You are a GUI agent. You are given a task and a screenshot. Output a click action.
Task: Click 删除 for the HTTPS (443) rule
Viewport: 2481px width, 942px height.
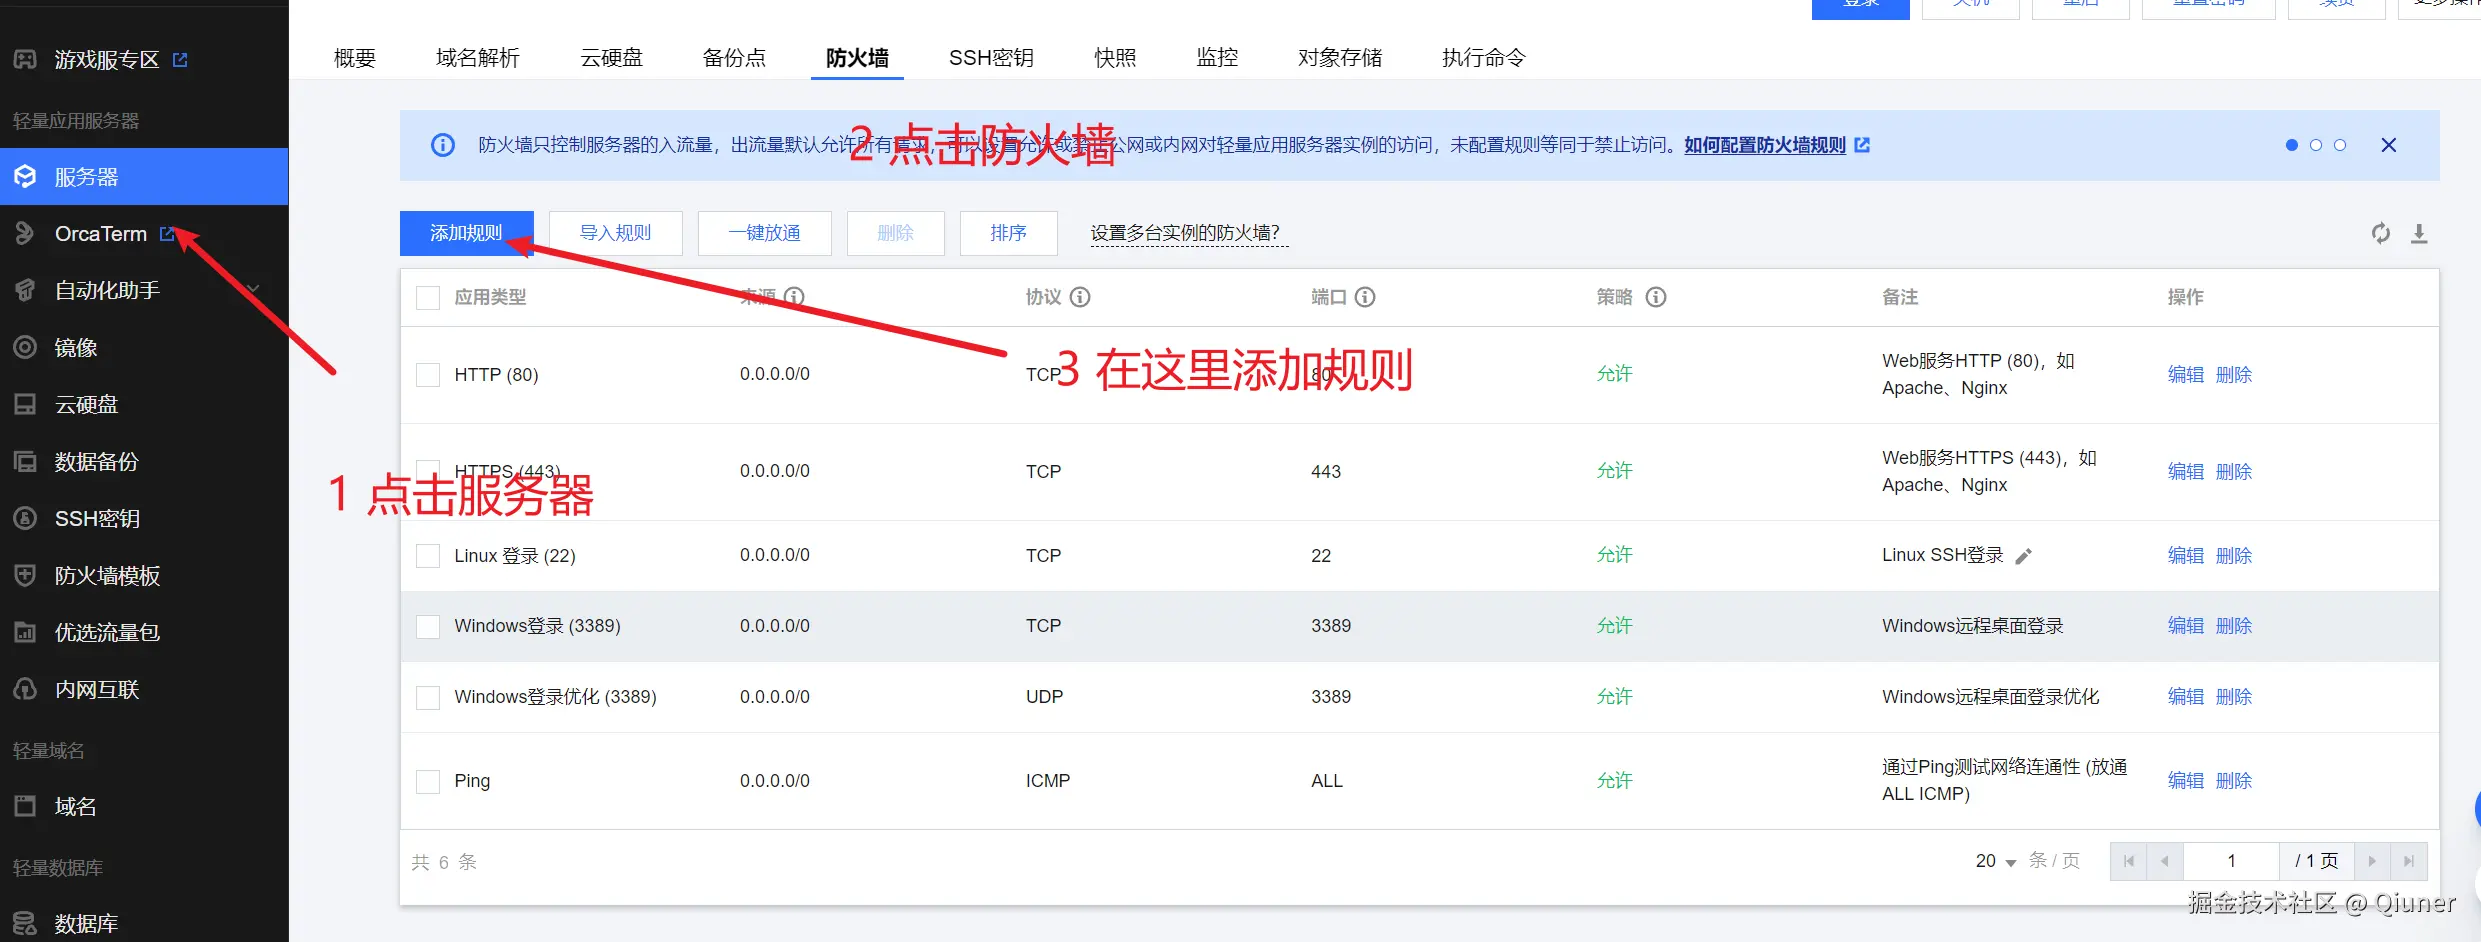[2234, 472]
